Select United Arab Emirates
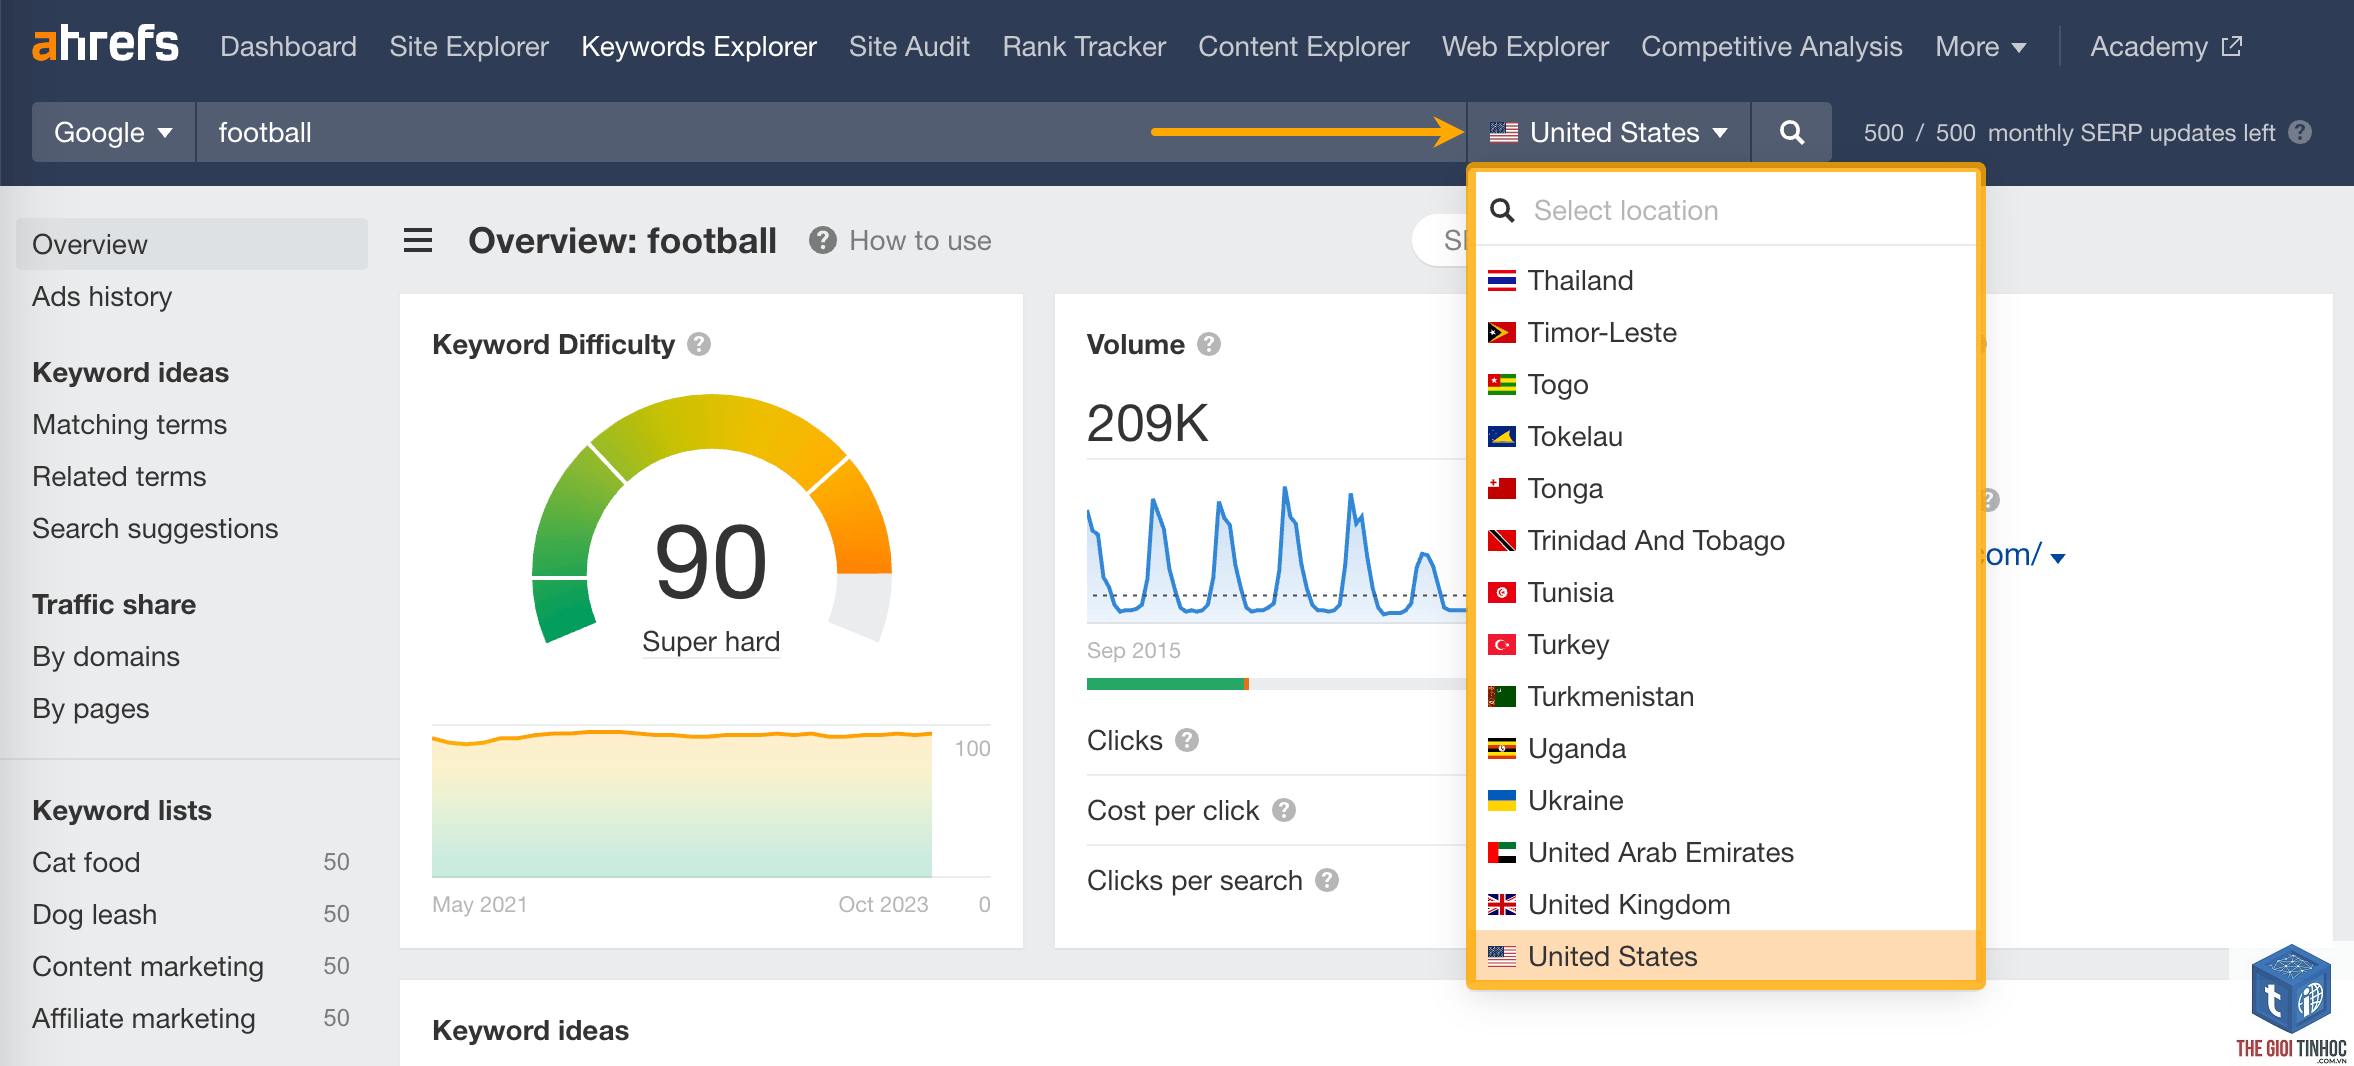Viewport: 2354px width, 1066px height. pos(1726,852)
